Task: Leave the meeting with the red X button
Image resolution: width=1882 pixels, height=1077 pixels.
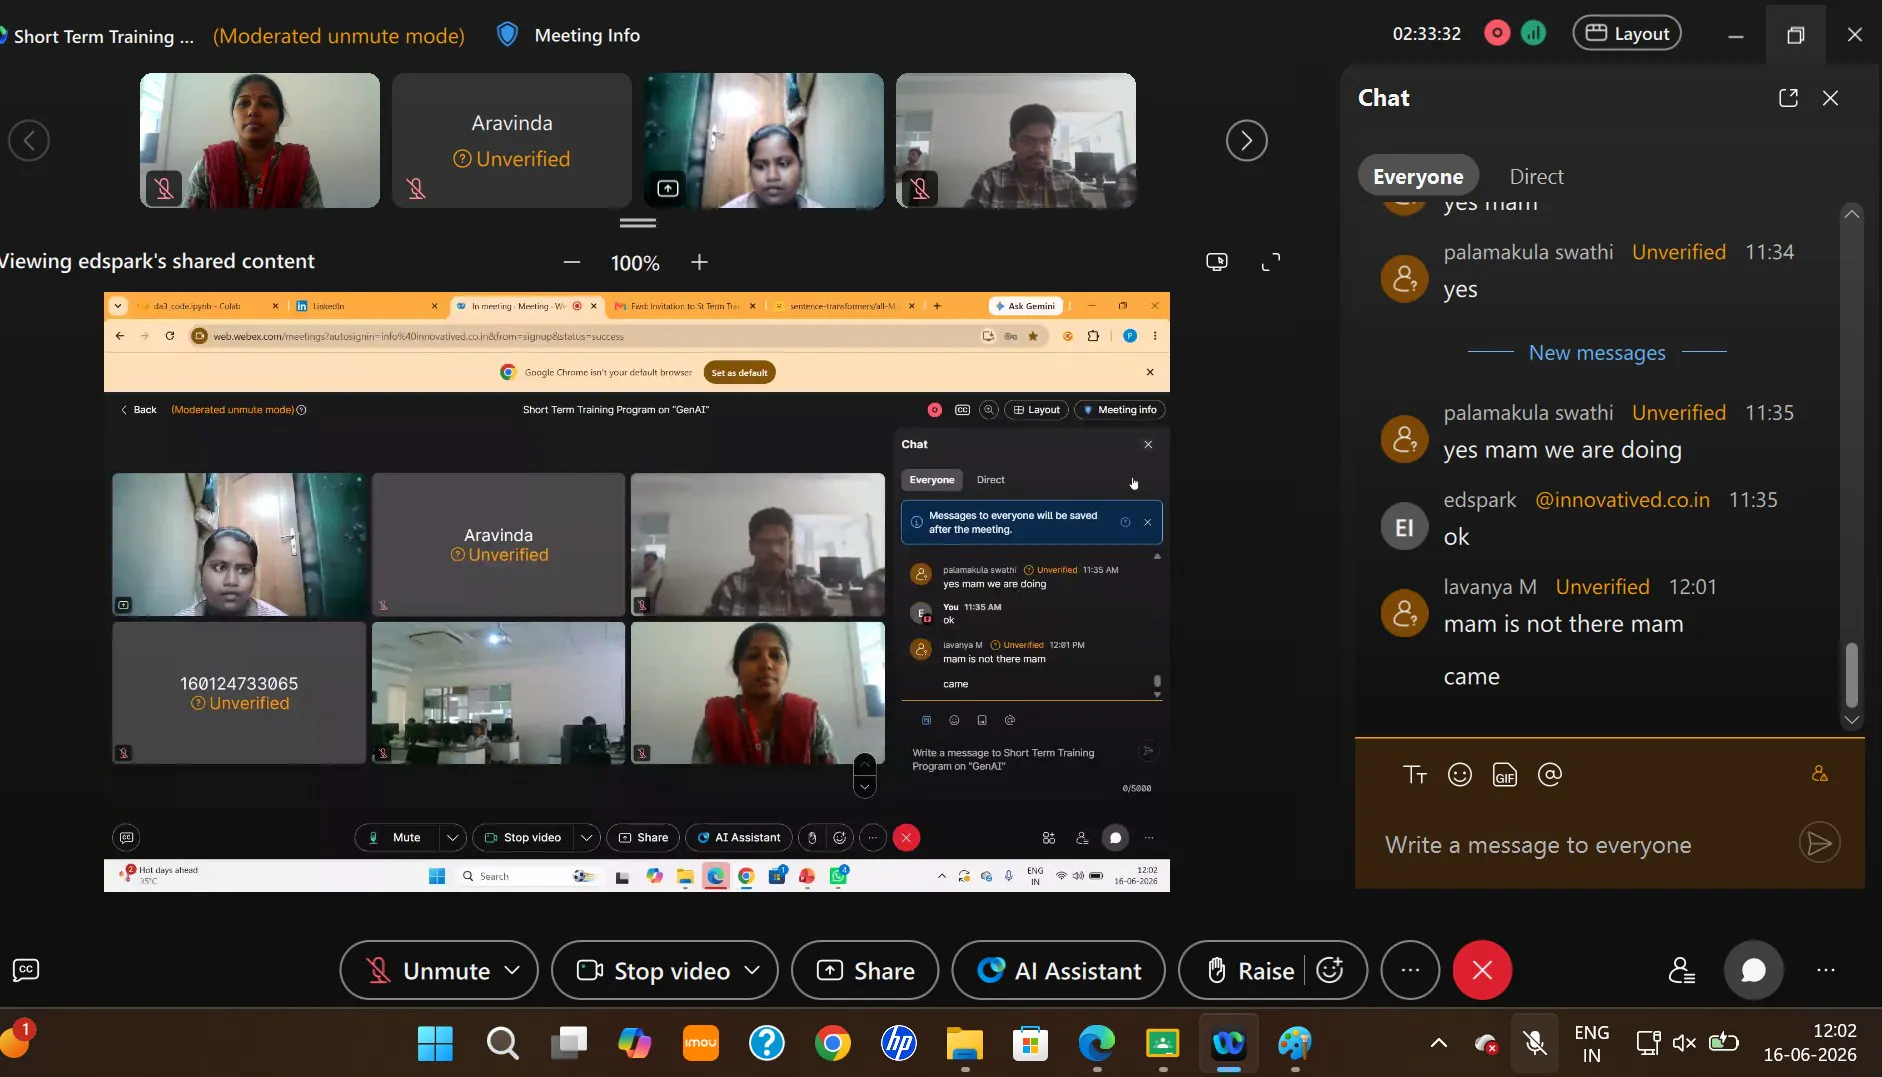Action: pyautogui.click(x=1482, y=970)
